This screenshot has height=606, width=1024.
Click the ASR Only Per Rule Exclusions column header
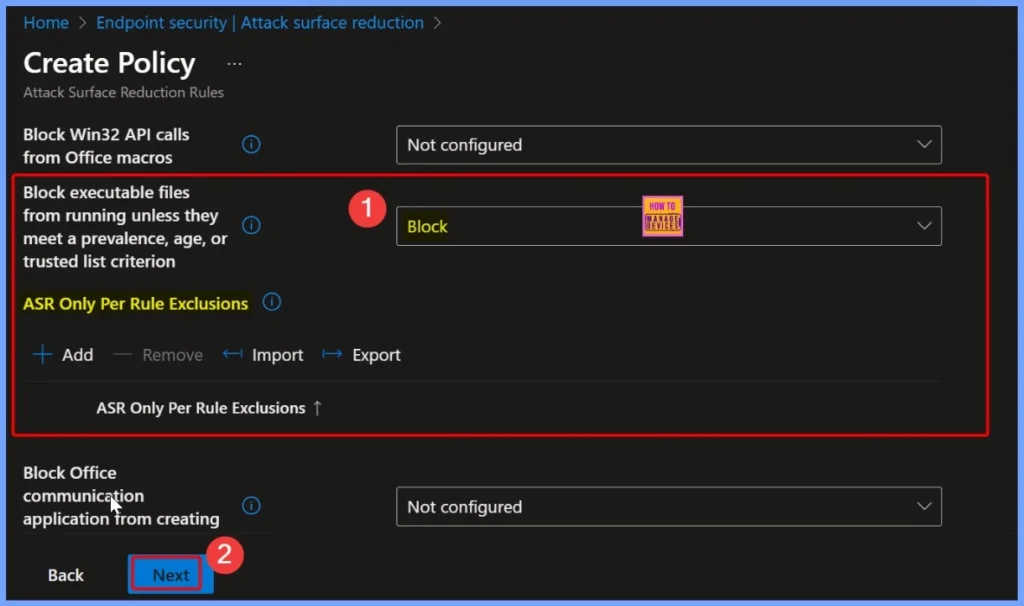click(x=200, y=408)
